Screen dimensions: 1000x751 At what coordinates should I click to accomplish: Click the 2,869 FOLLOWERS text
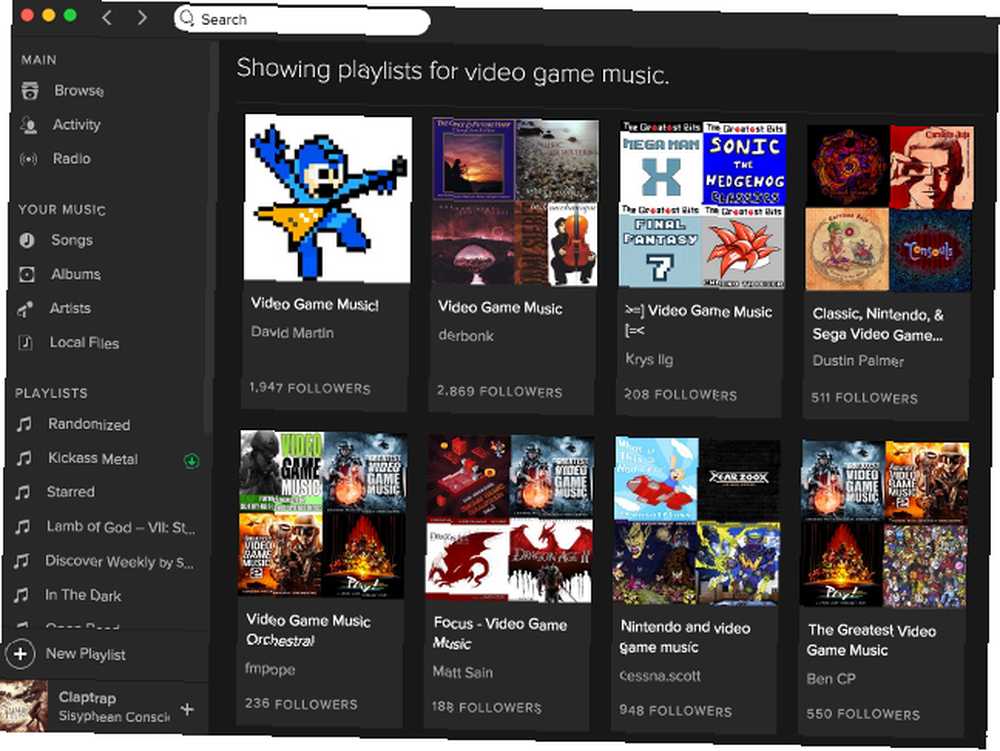tap(499, 391)
